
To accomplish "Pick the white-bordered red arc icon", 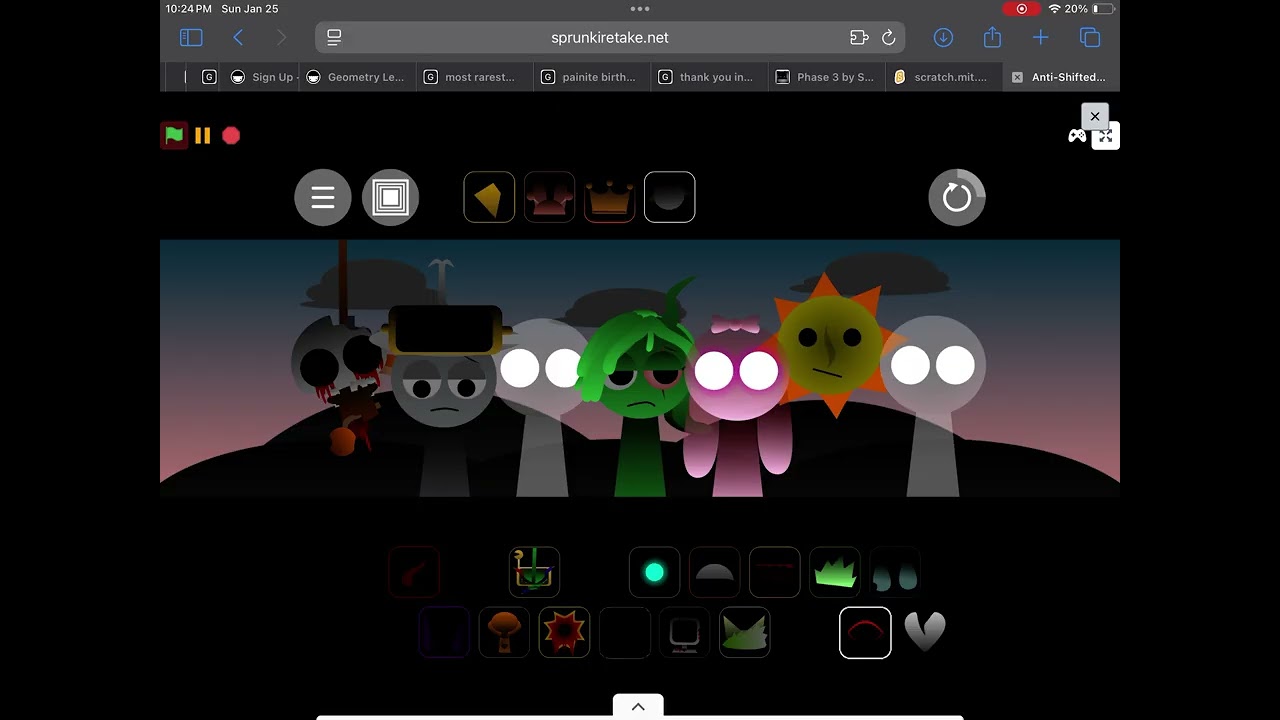I will tap(864, 632).
